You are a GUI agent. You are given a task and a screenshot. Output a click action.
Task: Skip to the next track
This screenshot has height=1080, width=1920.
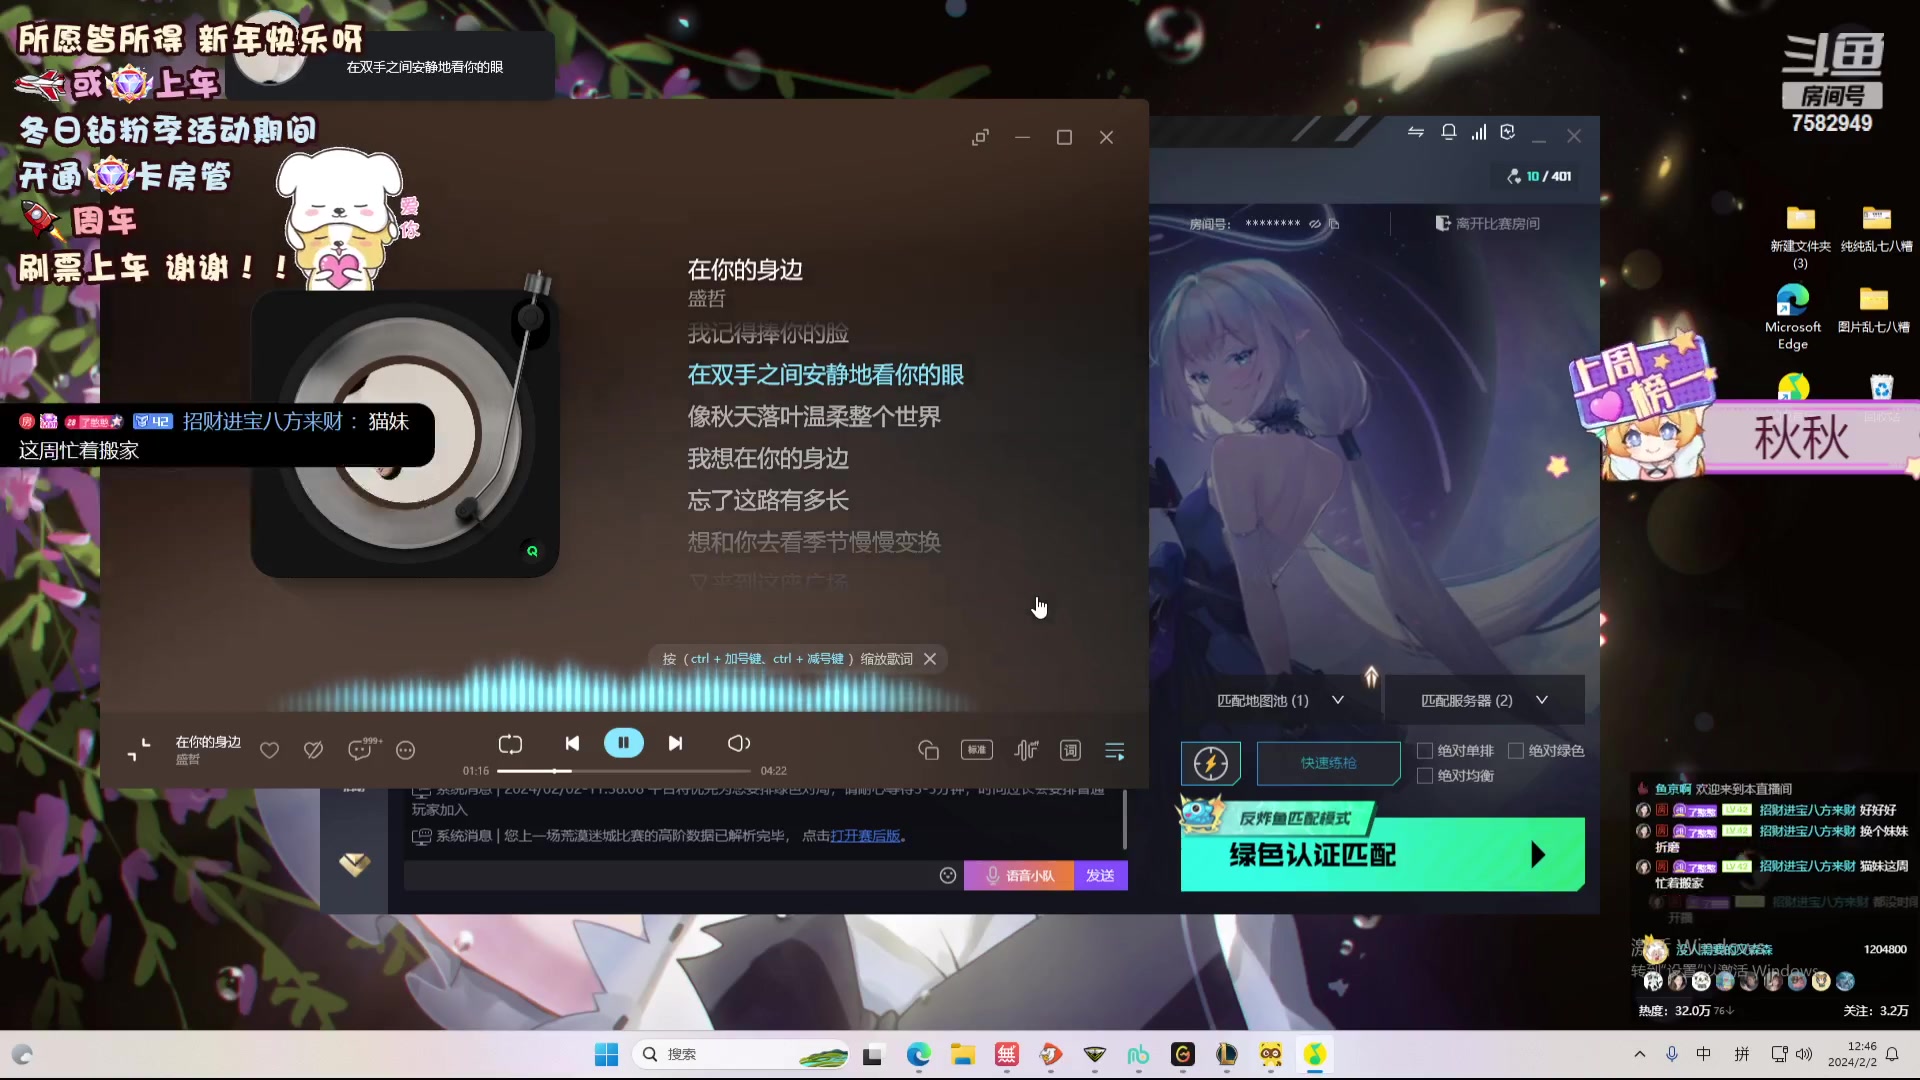pos(675,743)
